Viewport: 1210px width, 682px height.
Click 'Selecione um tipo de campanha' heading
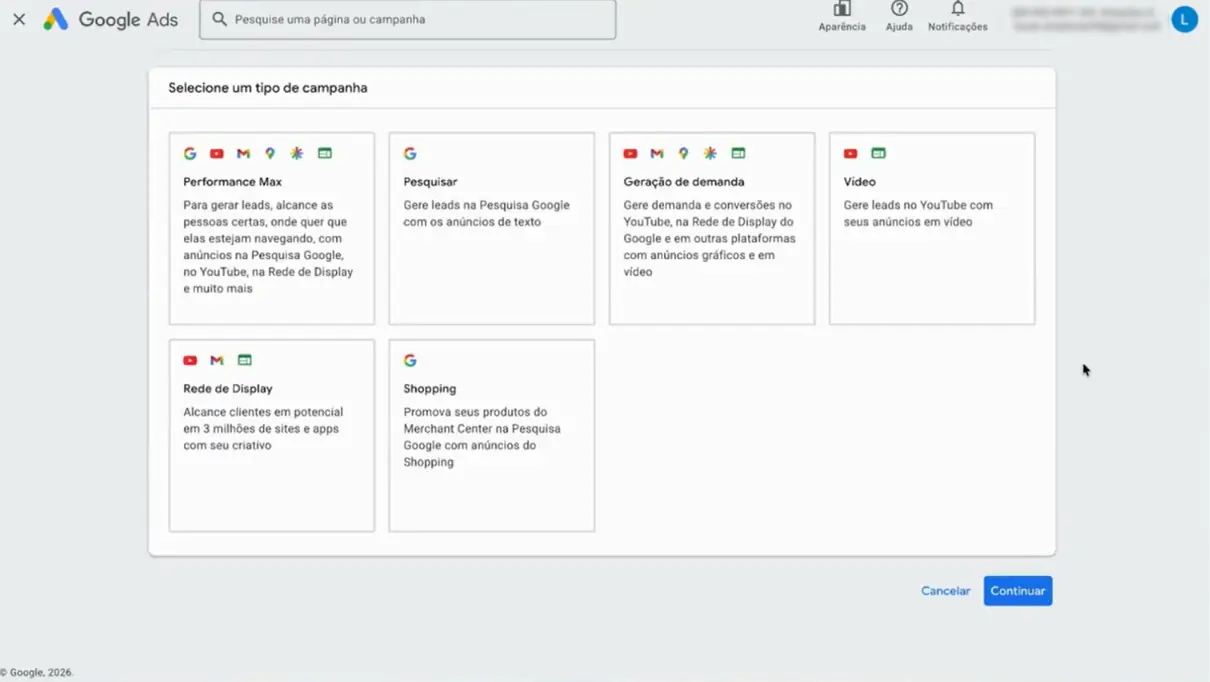click(x=268, y=88)
